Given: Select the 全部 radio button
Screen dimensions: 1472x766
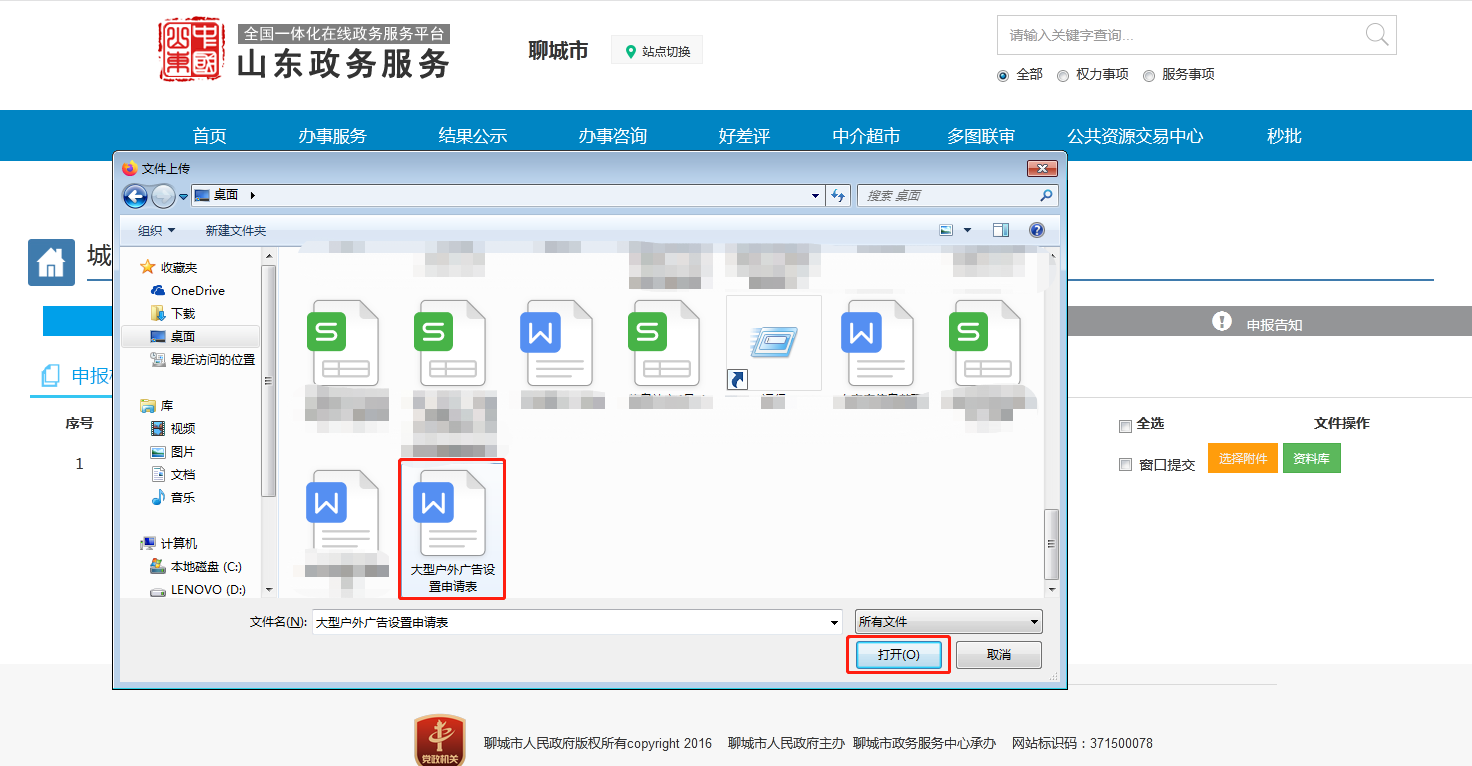Looking at the screenshot, I should coord(1003,75).
